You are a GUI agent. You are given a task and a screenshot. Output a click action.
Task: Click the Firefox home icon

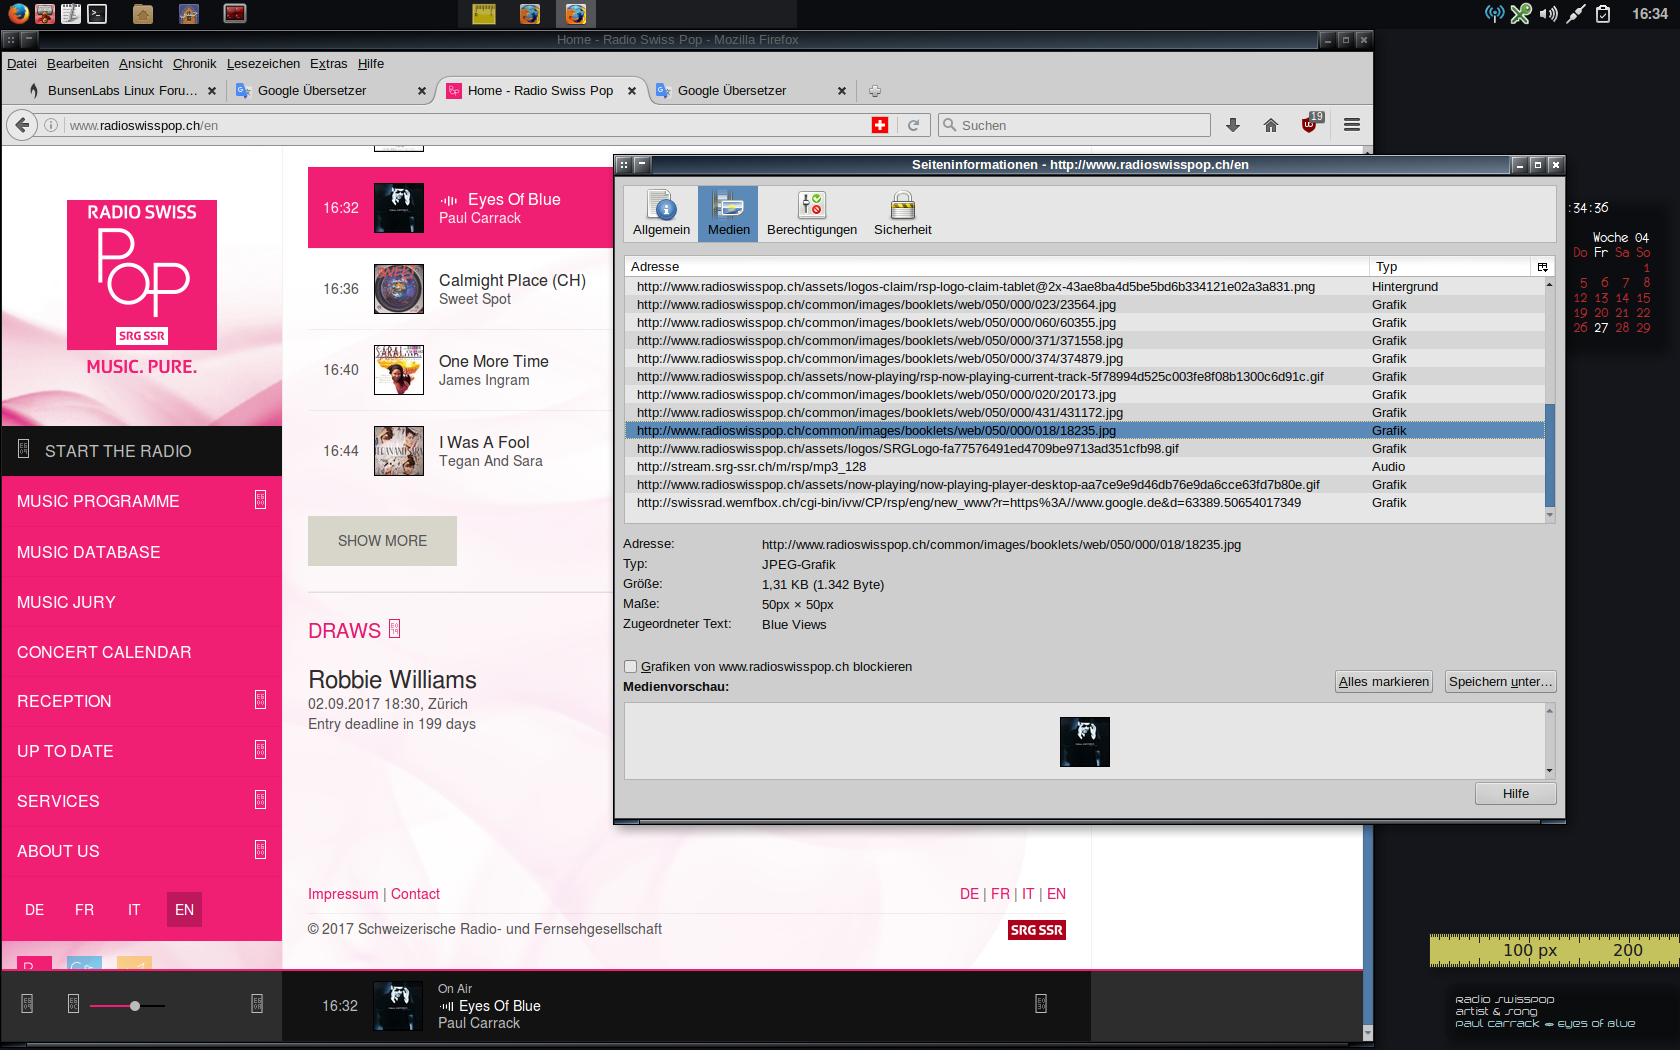(1271, 125)
